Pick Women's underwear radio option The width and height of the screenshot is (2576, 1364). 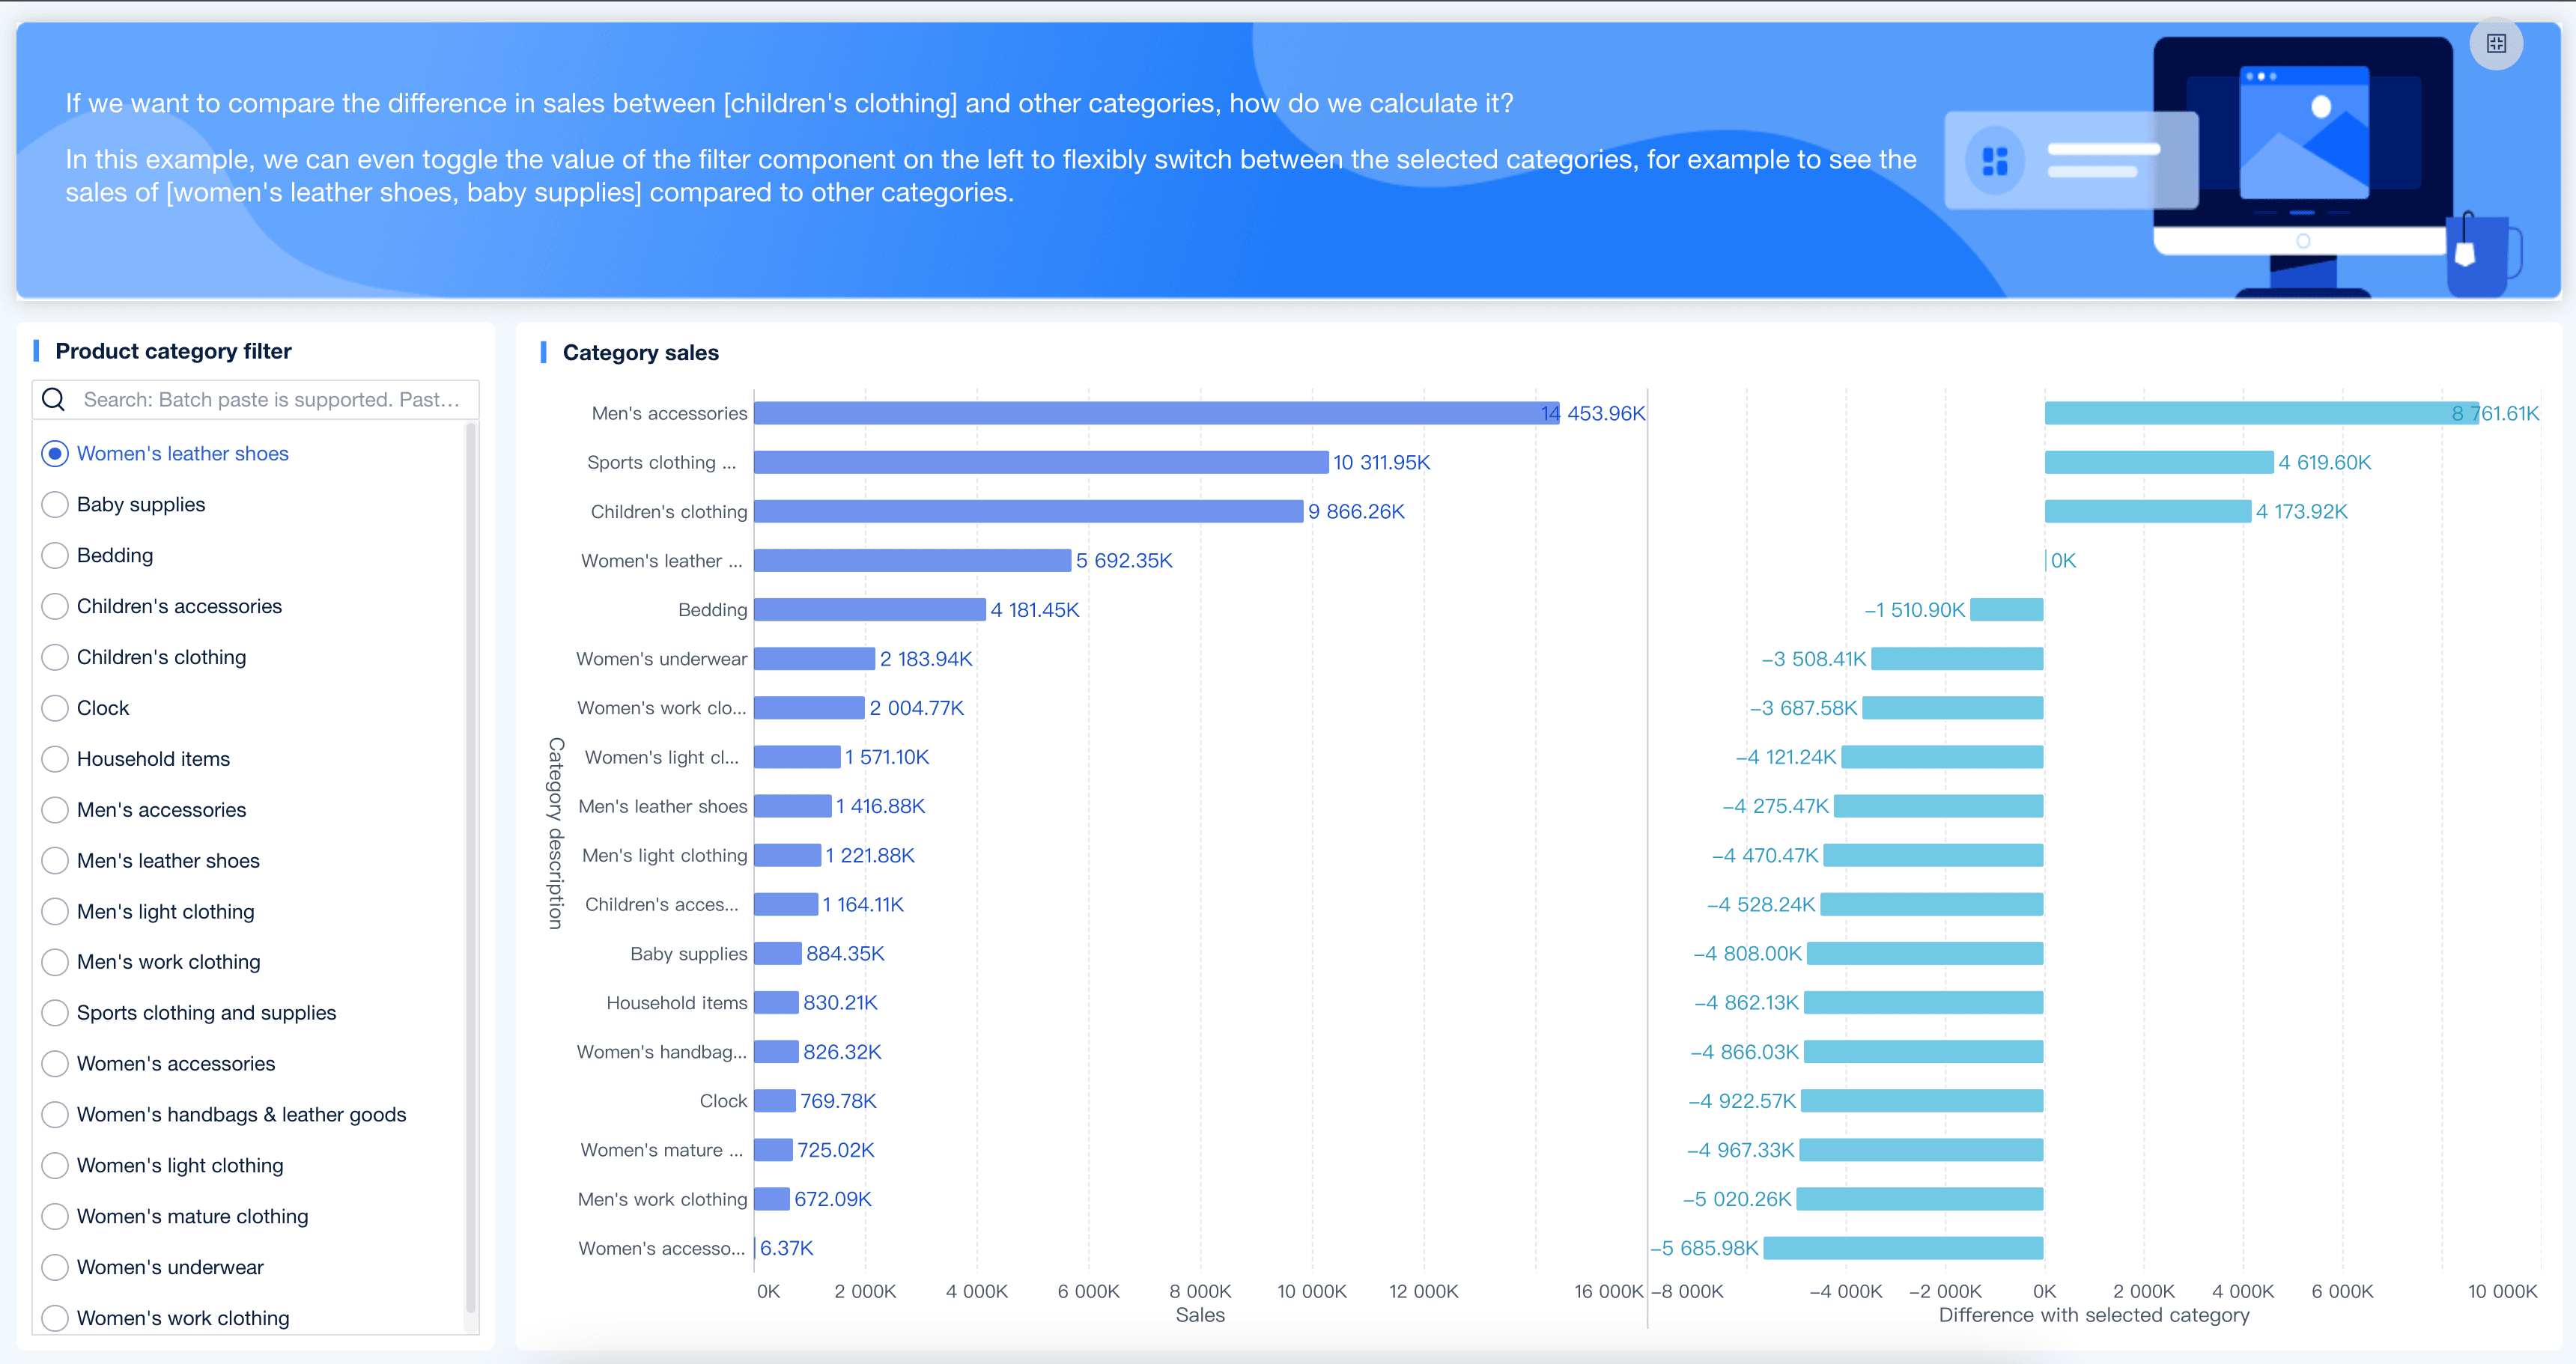pyautogui.click(x=56, y=1268)
